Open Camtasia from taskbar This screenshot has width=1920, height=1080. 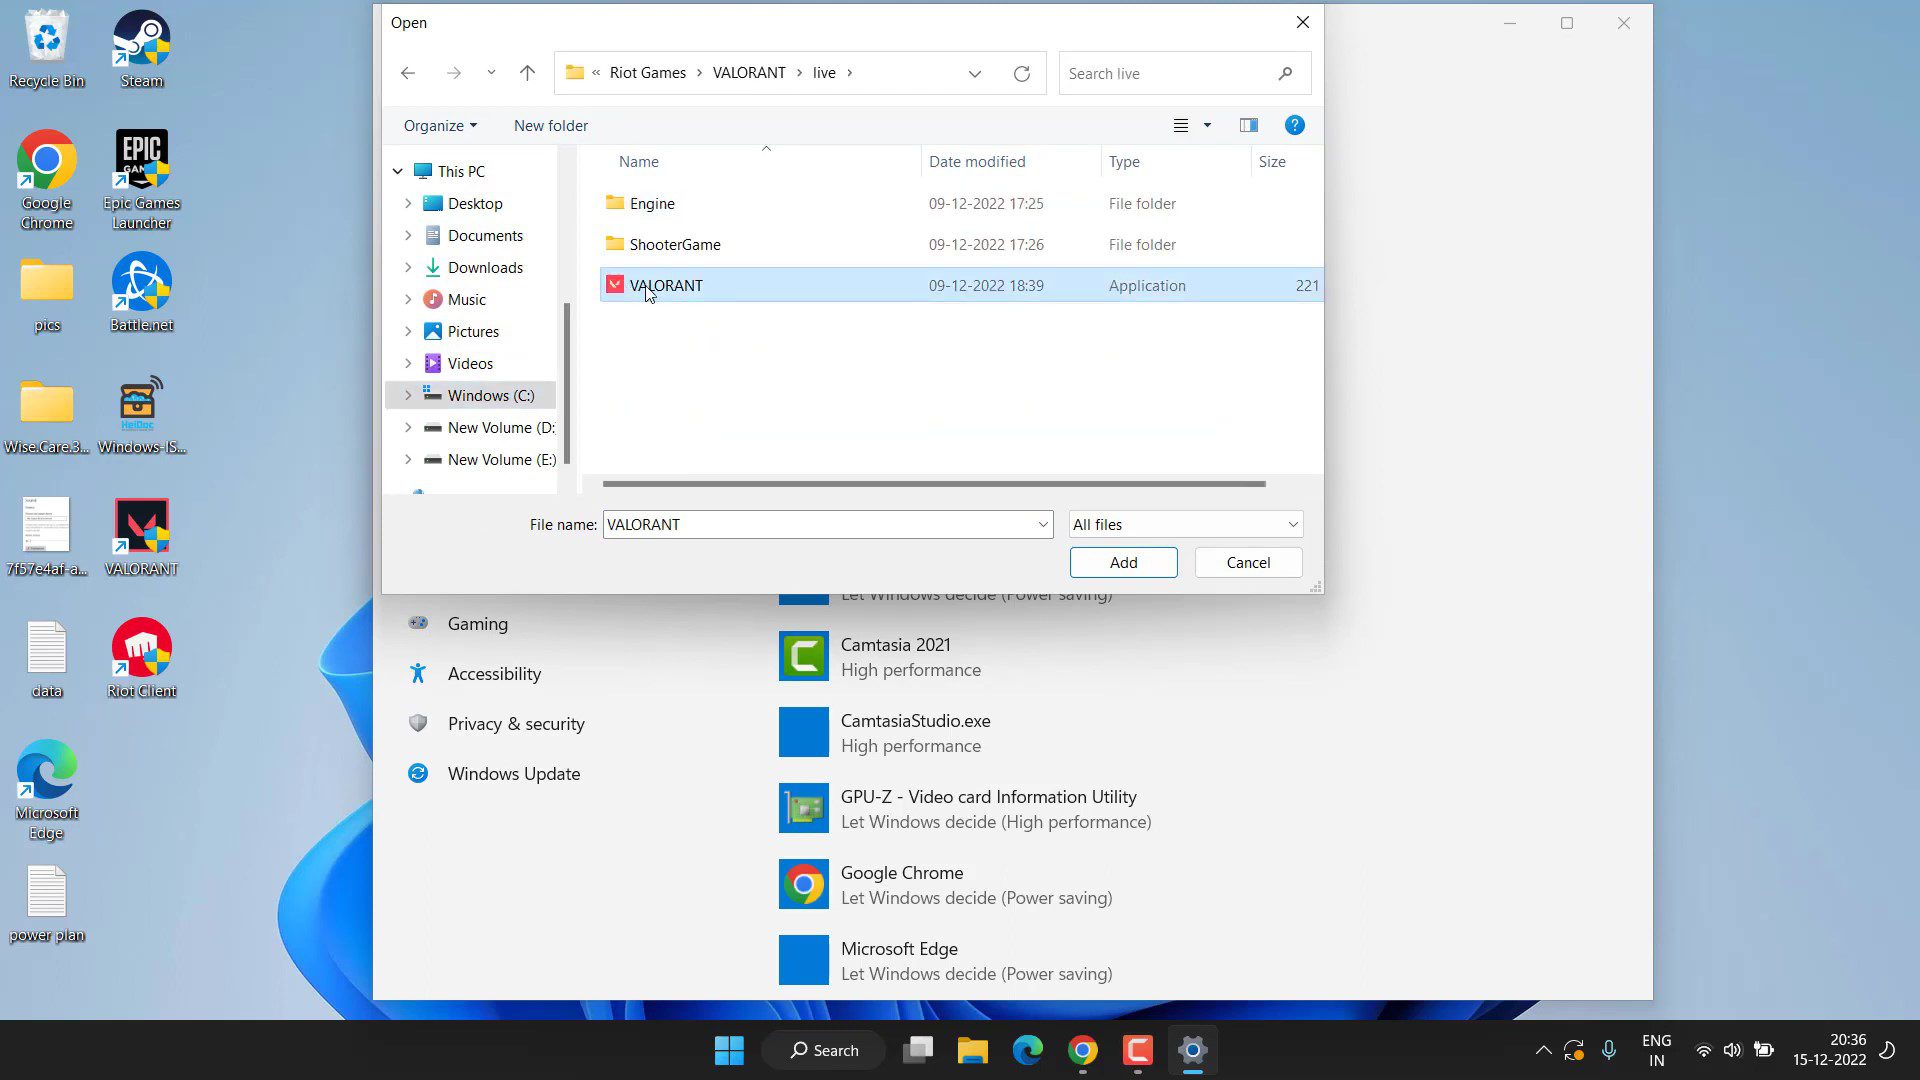click(x=1137, y=1050)
